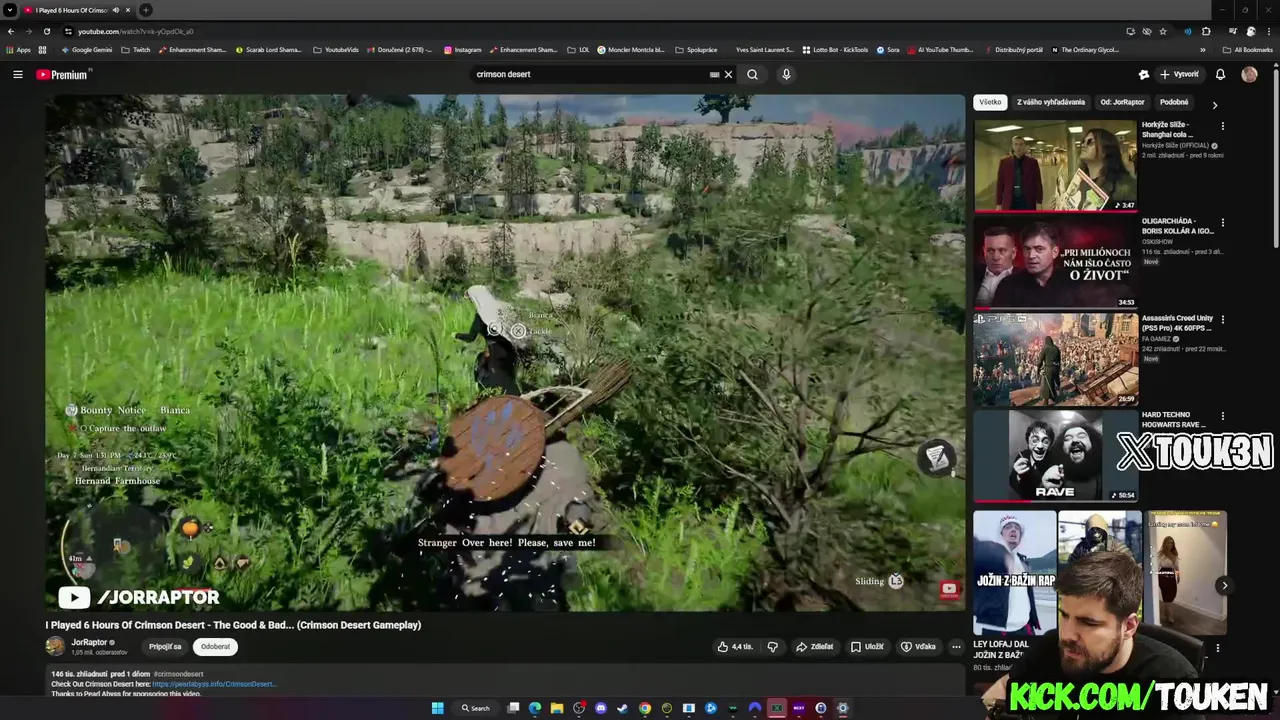This screenshot has height=720, width=1280.
Task: Click the #crimsondesert hashtag
Action: (178, 674)
